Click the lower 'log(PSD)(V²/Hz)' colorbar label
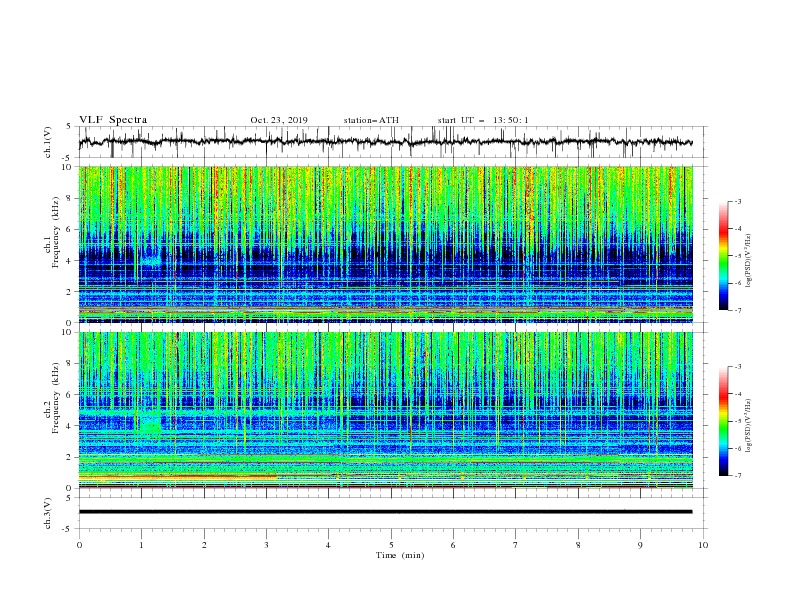The height and width of the screenshot is (612, 792). [748, 425]
